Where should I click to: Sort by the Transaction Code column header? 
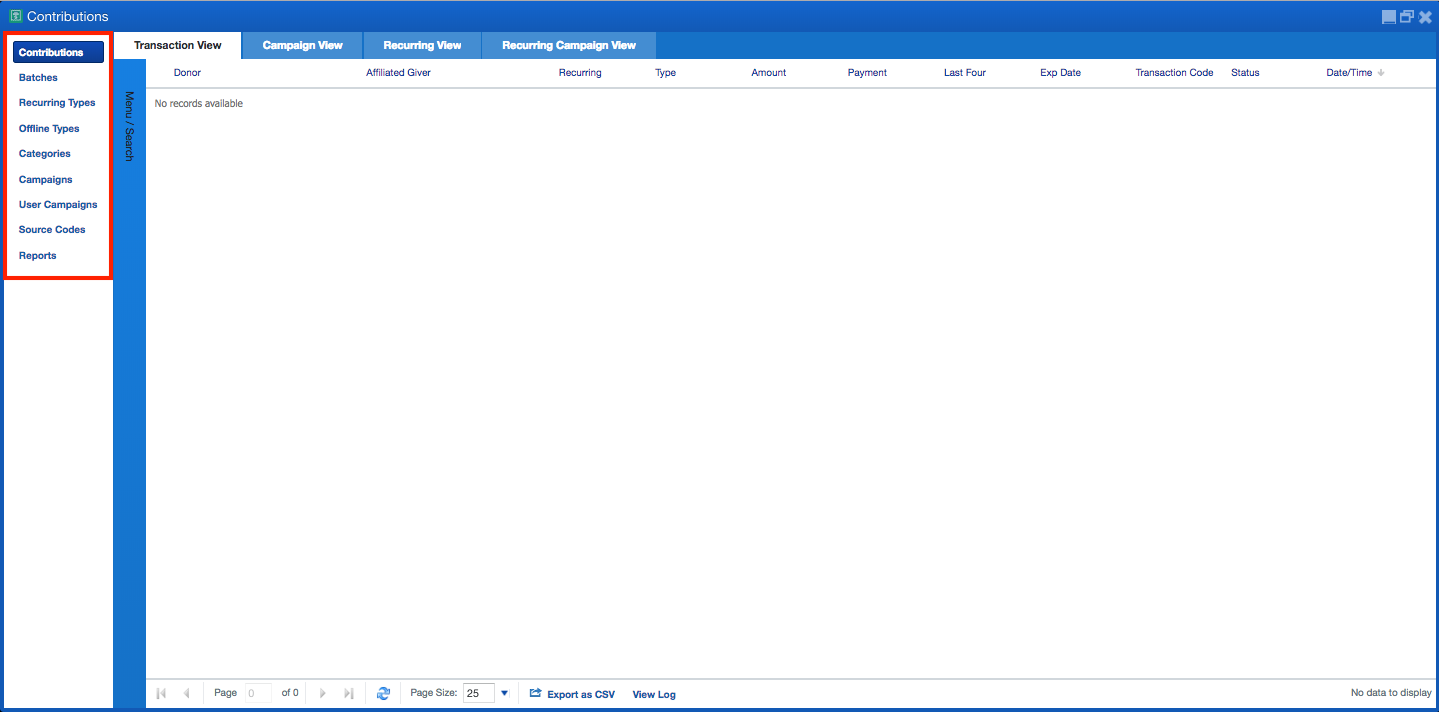pyautogui.click(x=1174, y=73)
